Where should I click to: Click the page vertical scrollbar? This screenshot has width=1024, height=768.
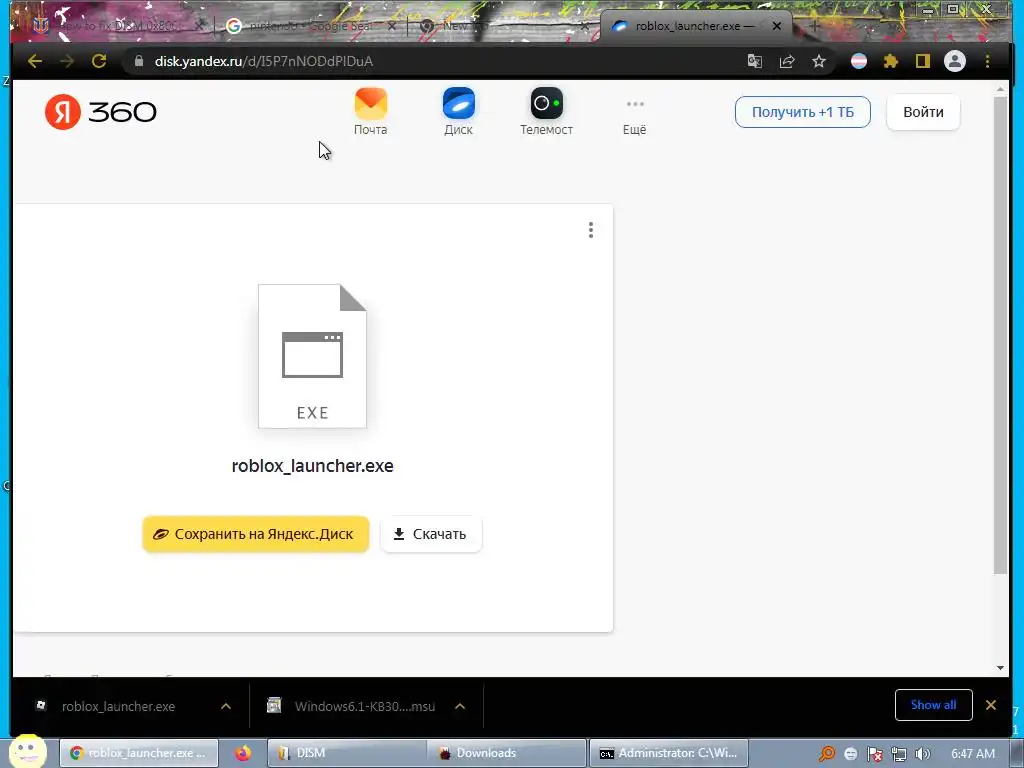(x=1000, y=336)
